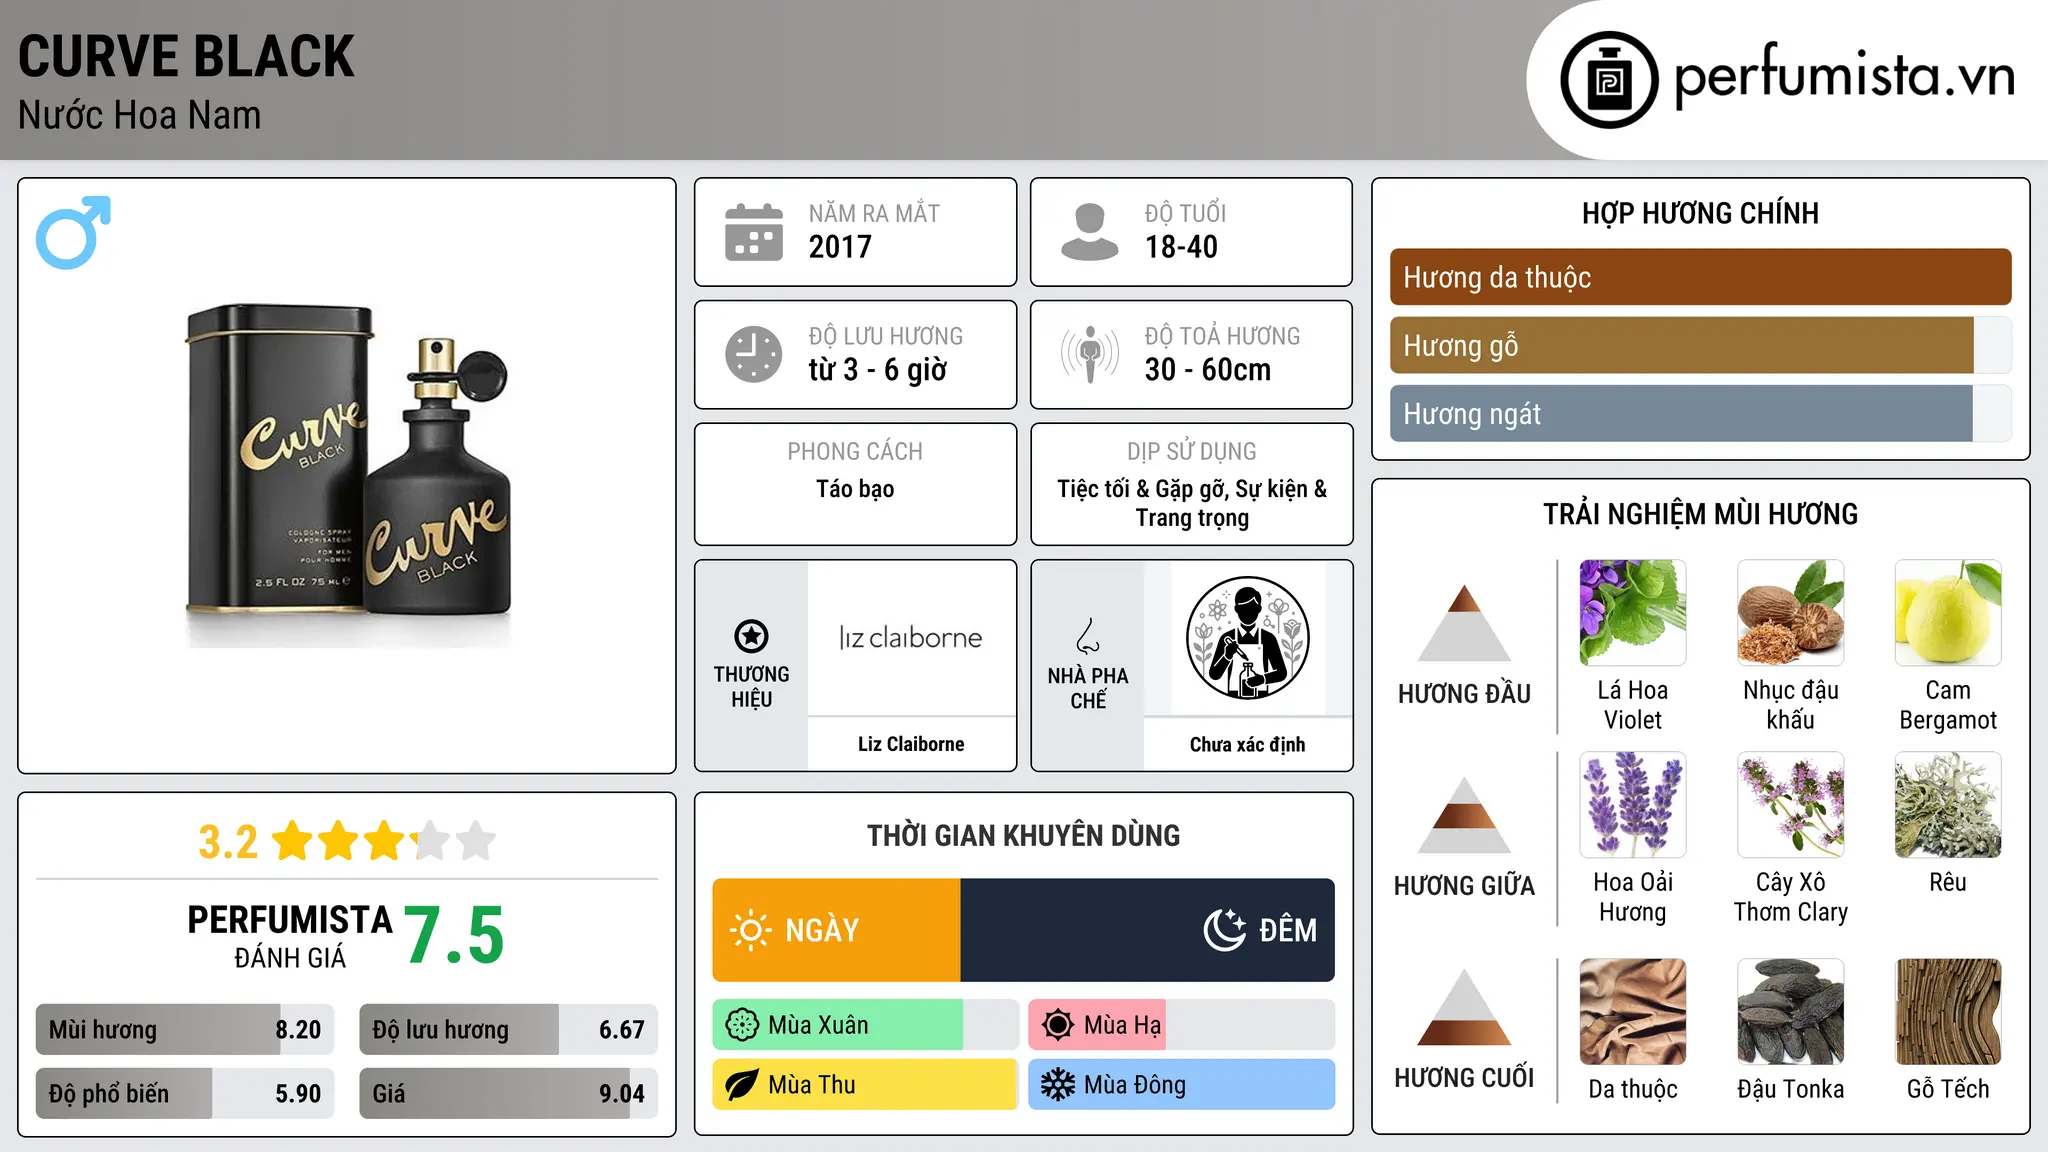
Task: Click the star badge icon above Thương hiệu
Action: pyautogui.click(x=751, y=636)
